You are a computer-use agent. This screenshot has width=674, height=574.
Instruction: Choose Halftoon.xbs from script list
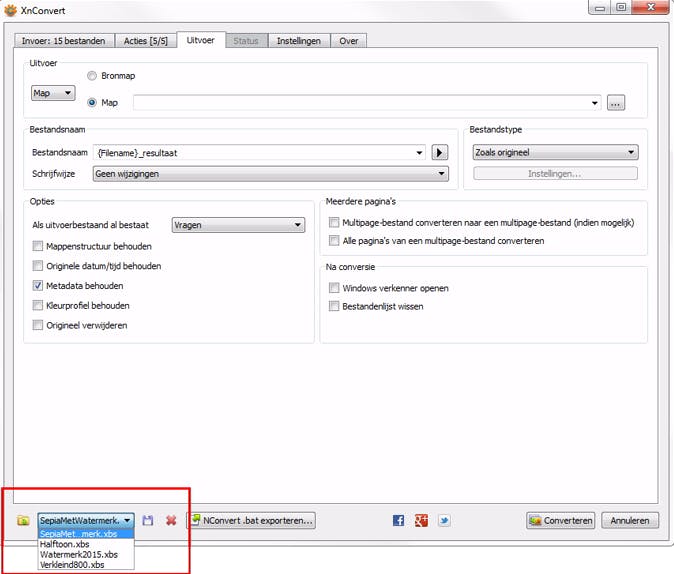pyautogui.click(x=86, y=544)
